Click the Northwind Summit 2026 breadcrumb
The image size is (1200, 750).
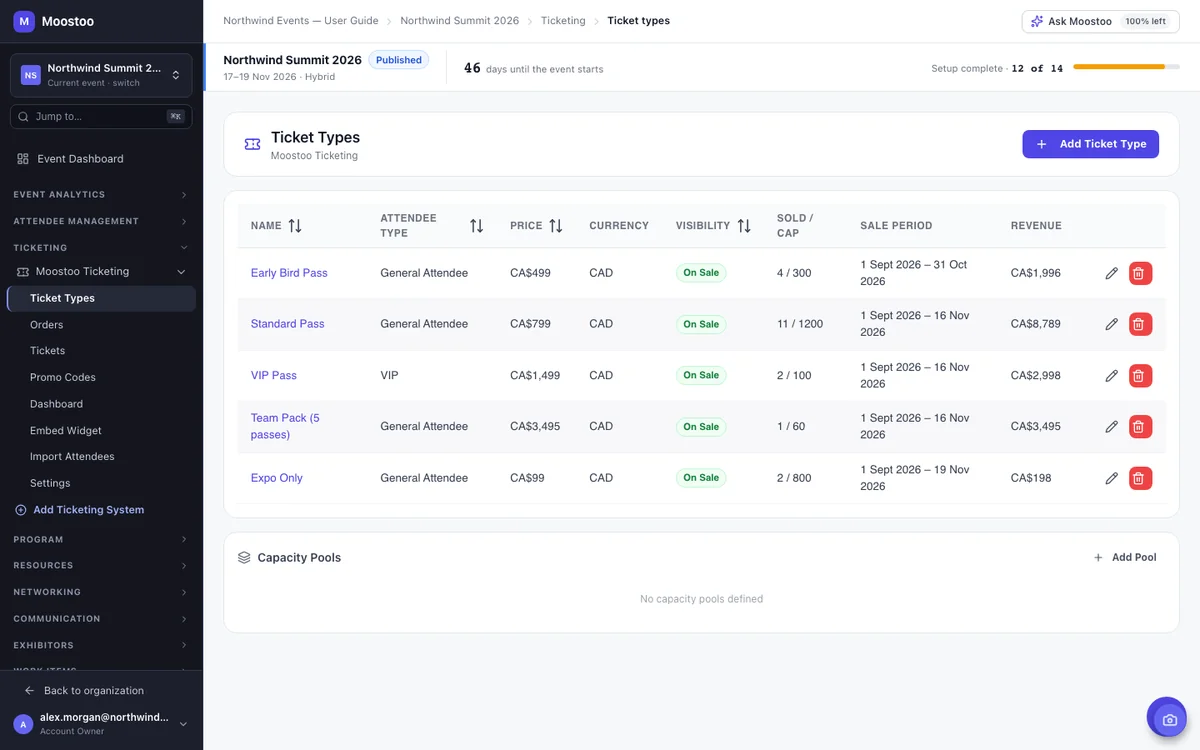pyautogui.click(x=460, y=21)
